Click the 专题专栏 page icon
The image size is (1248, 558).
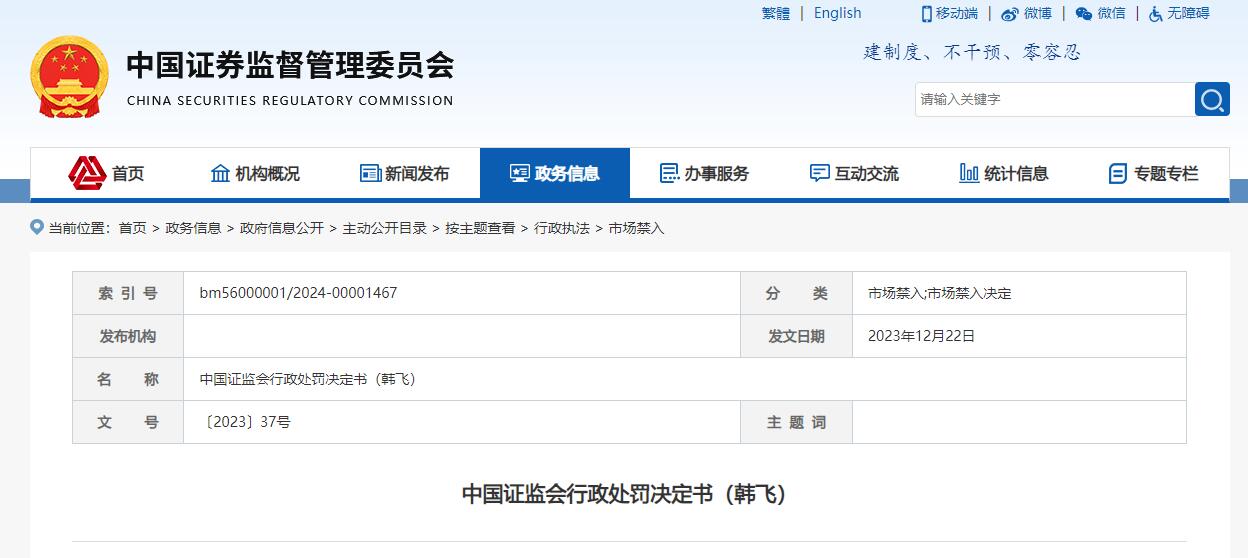pos(1118,173)
